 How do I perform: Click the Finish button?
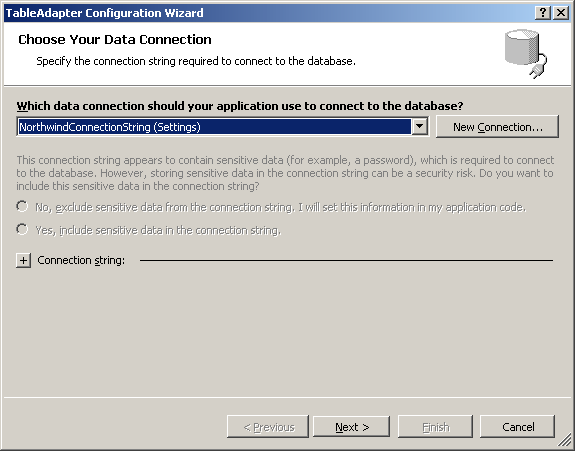pyautogui.click(x=435, y=427)
